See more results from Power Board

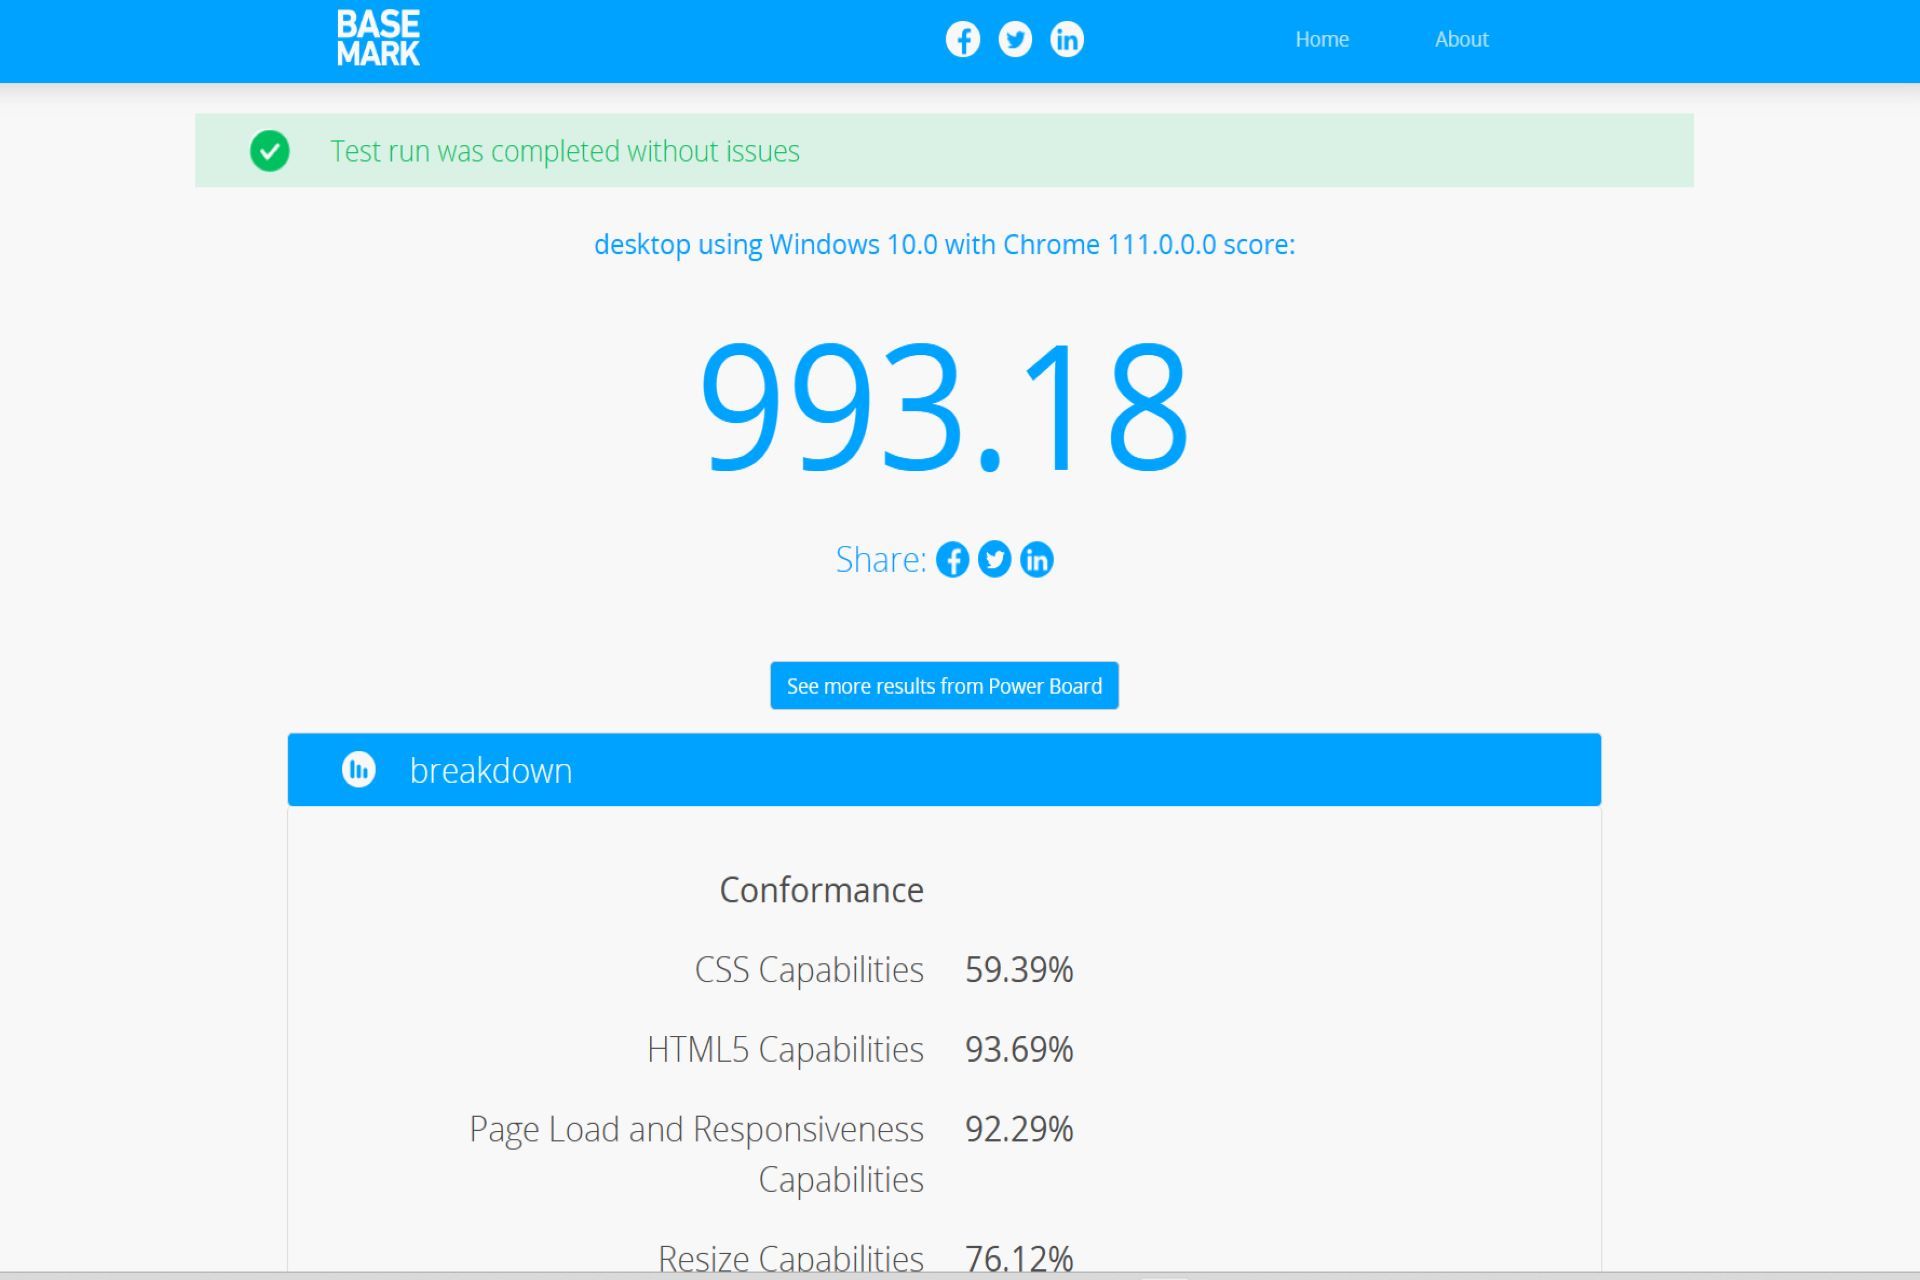944,686
